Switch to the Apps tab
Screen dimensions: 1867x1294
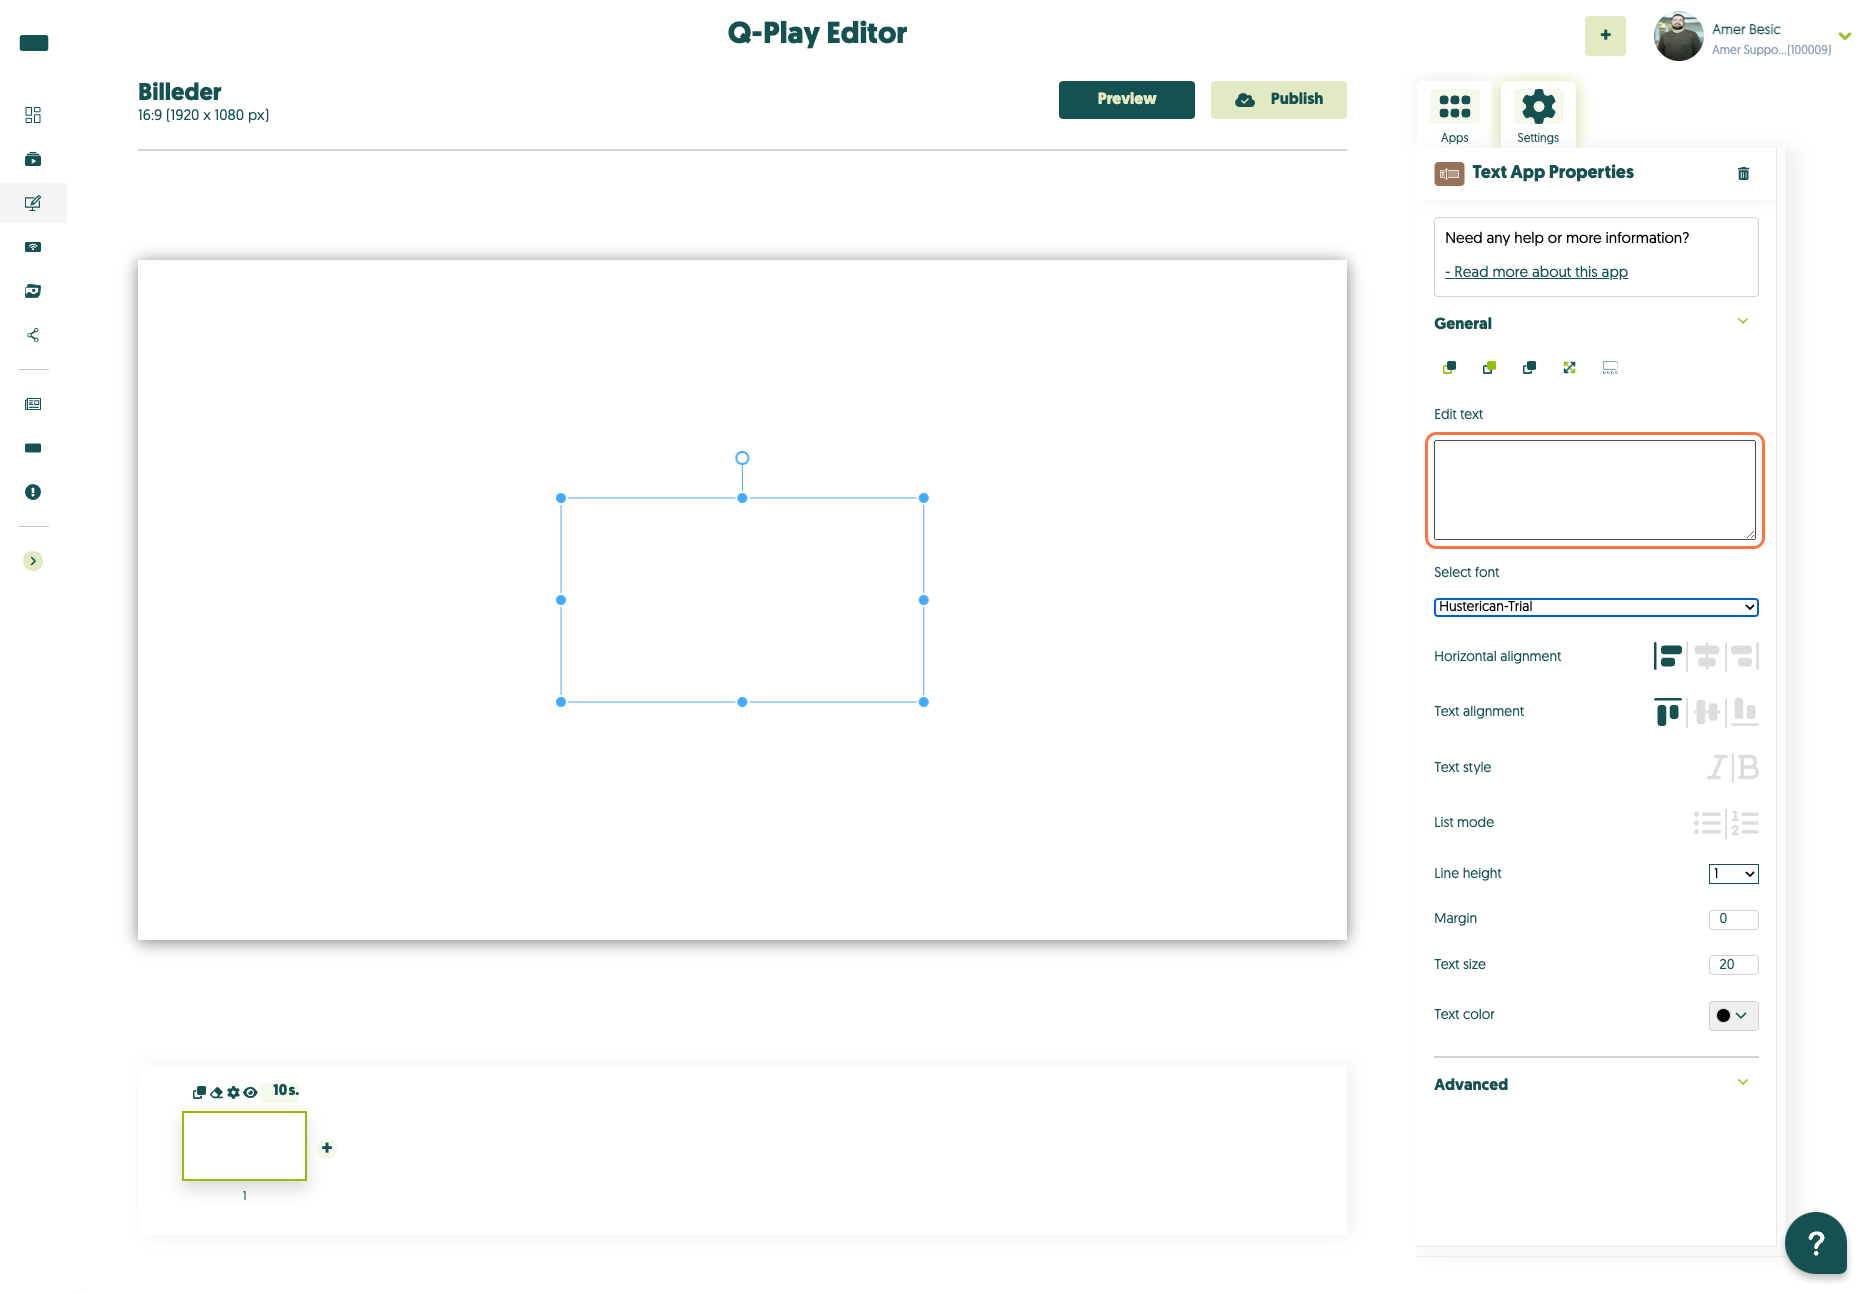click(x=1454, y=115)
